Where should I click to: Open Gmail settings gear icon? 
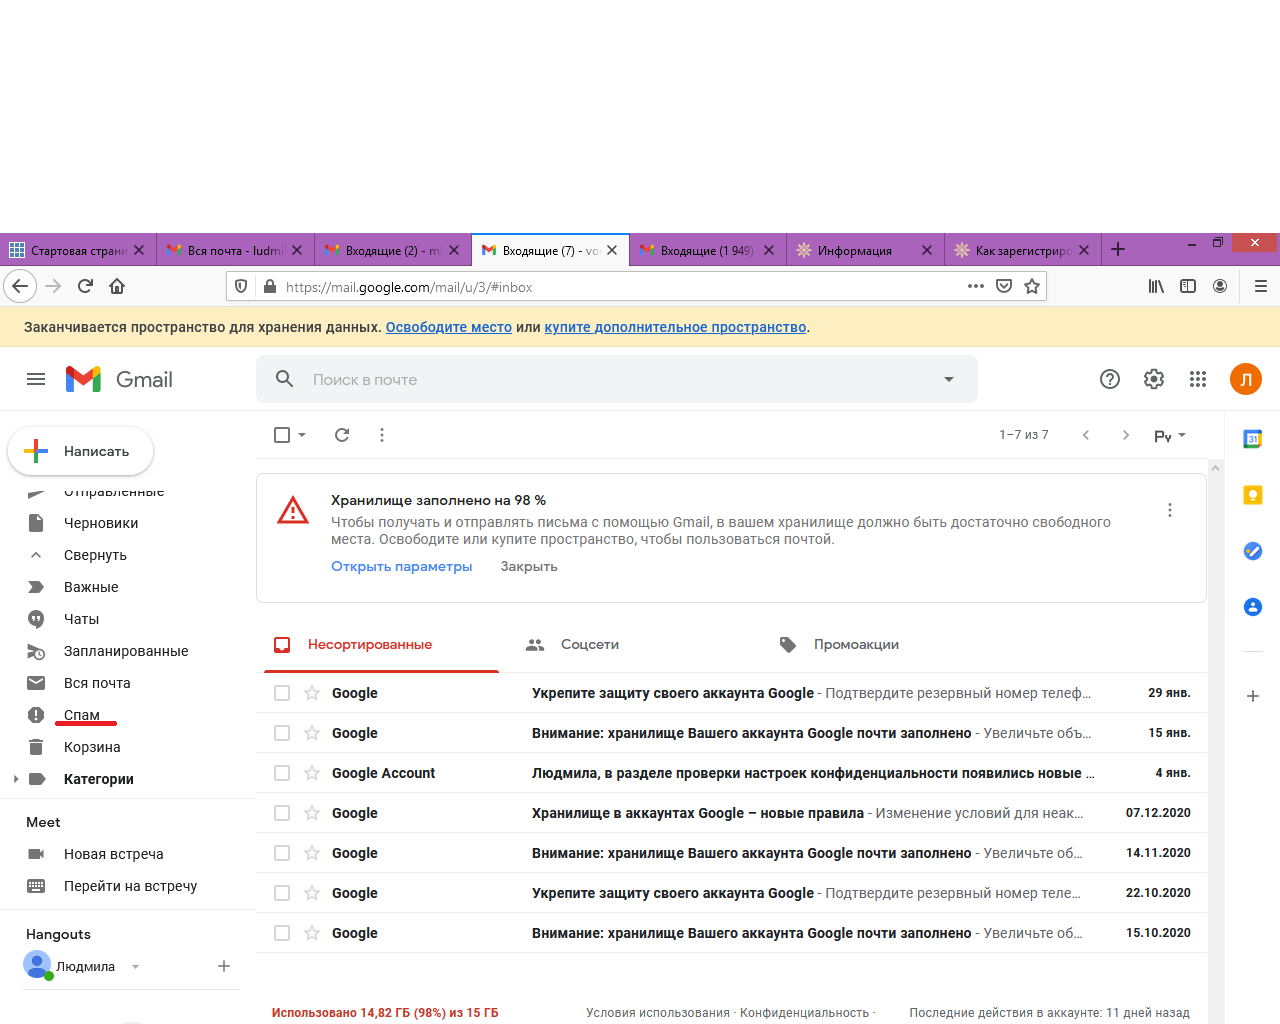coord(1154,379)
